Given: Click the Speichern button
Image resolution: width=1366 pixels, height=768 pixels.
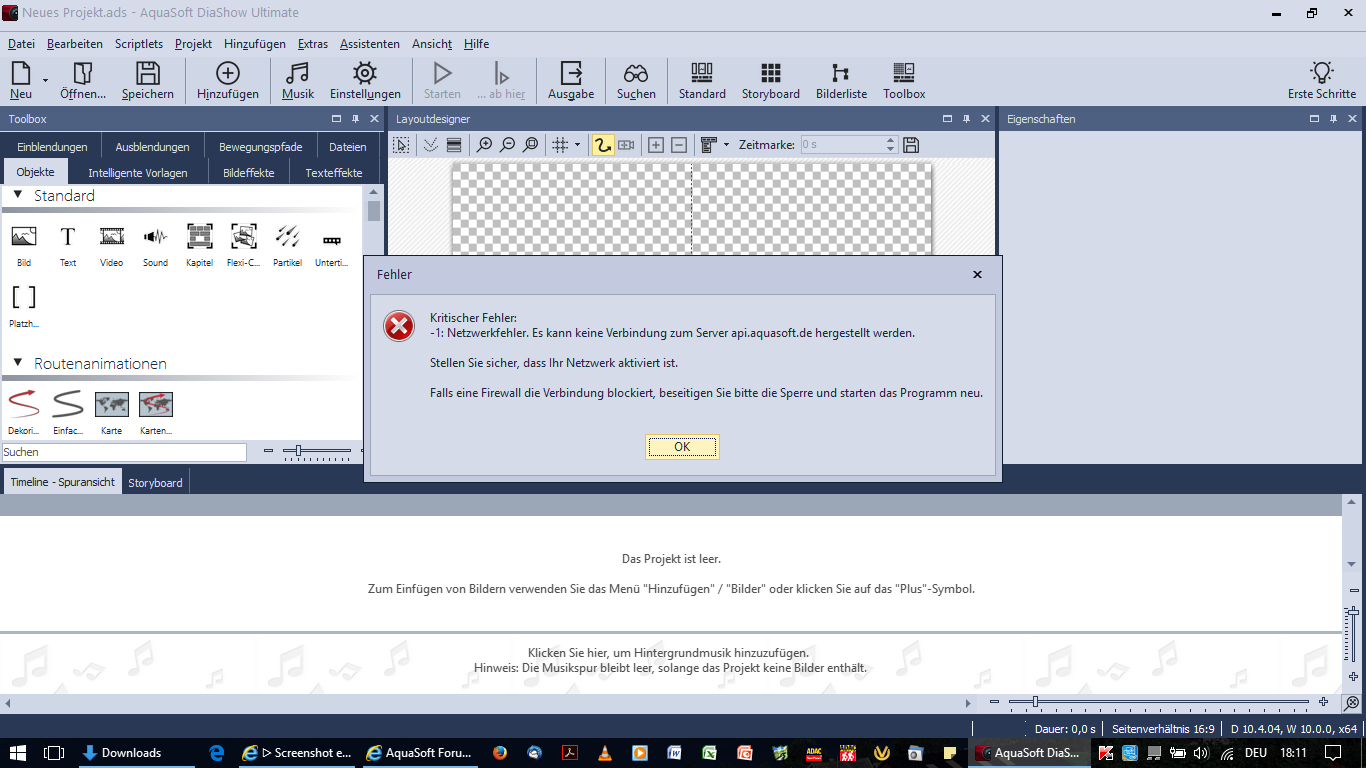Looking at the screenshot, I should point(148,80).
